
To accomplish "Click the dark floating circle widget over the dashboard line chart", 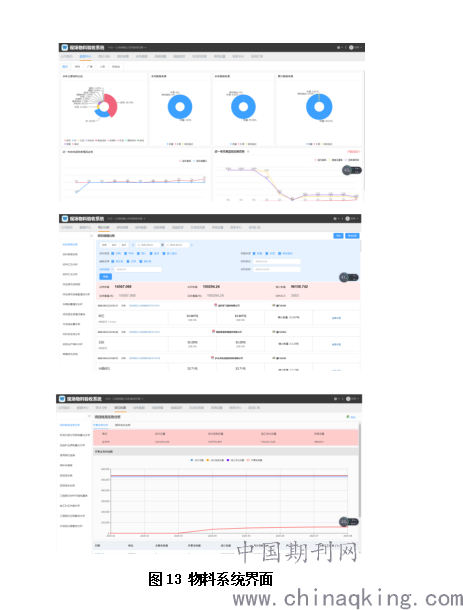I will 347,170.
